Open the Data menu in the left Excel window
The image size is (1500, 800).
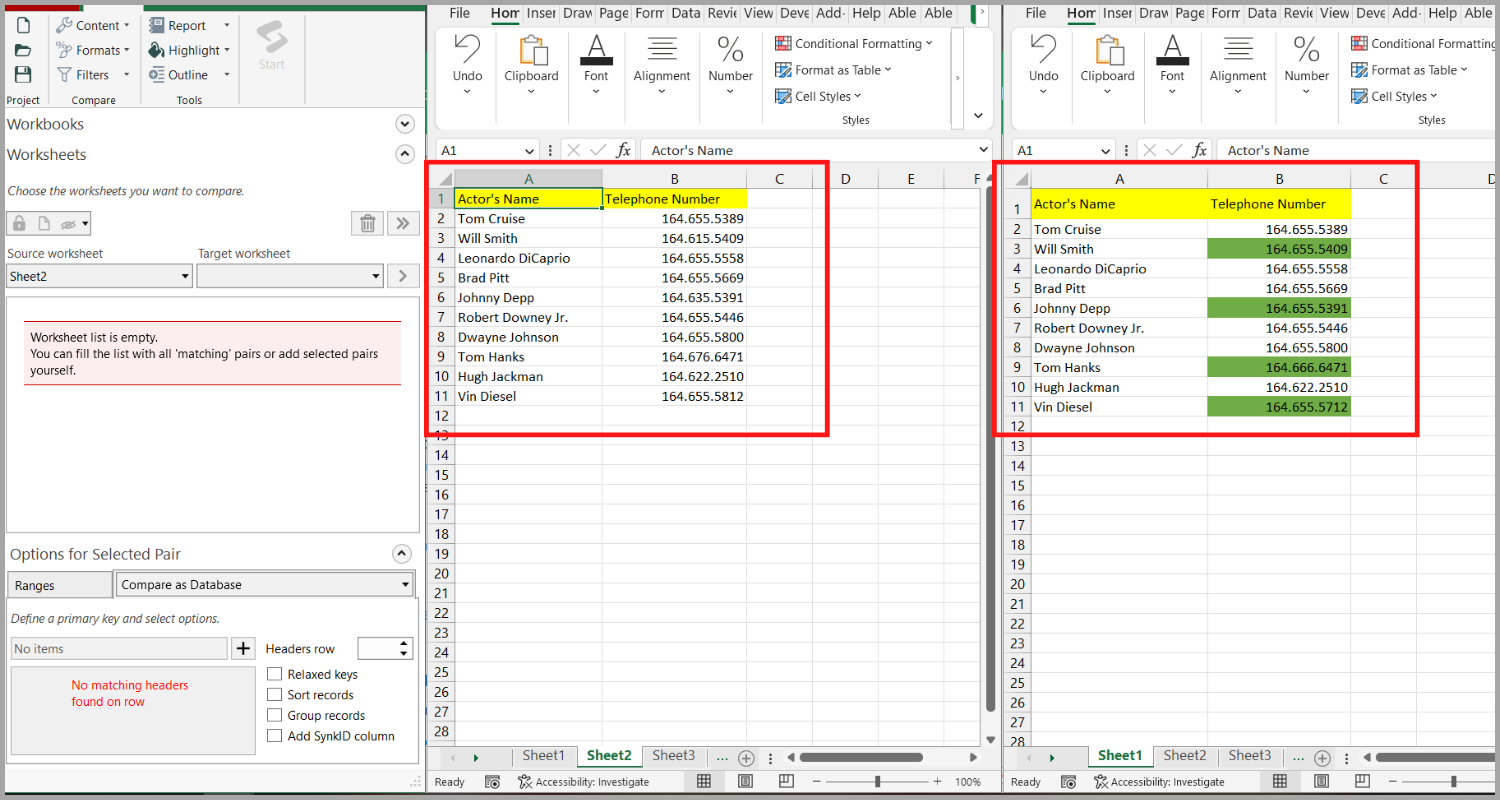click(686, 13)
